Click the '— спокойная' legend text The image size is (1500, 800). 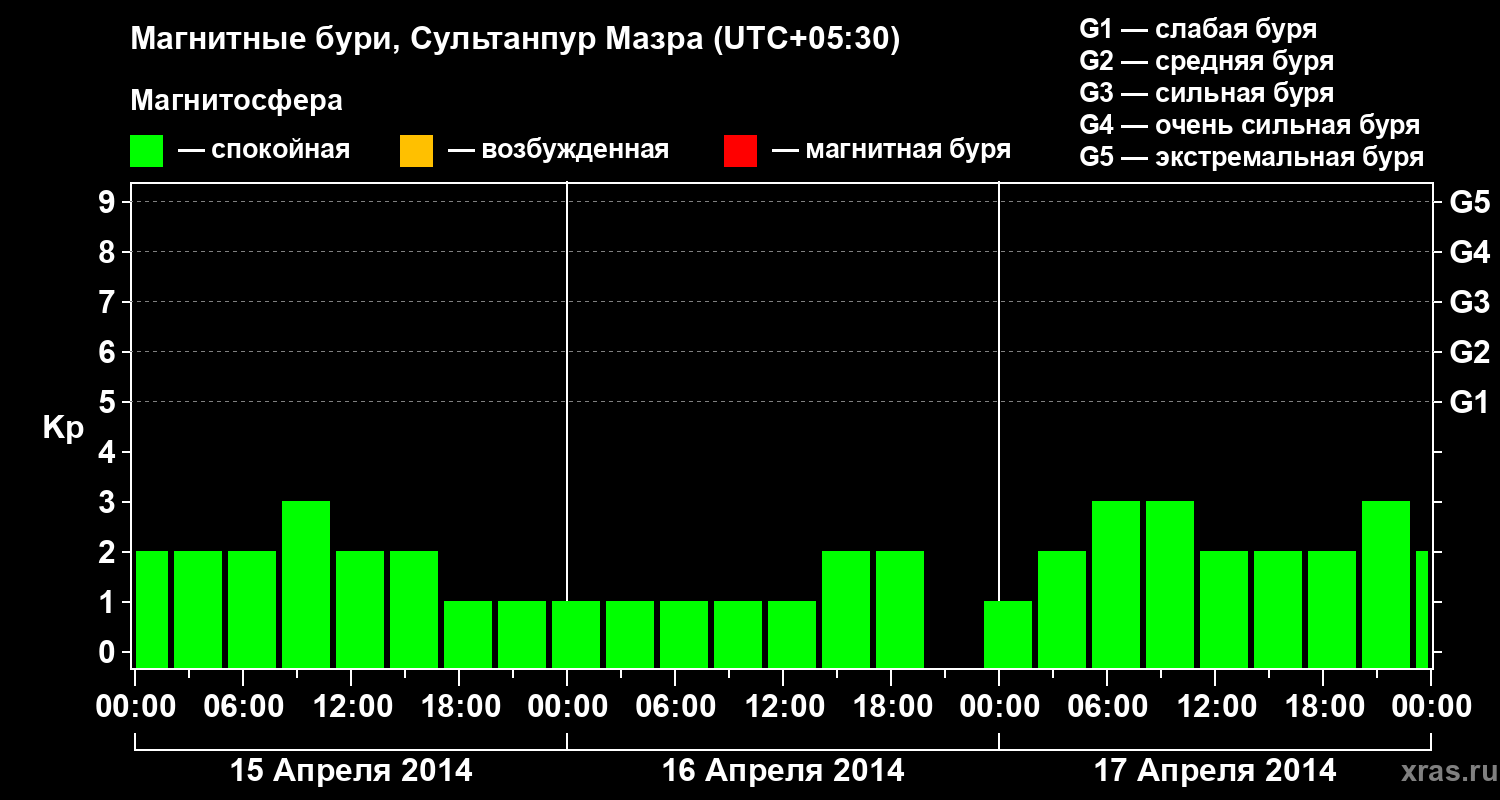pyautogui.click(x=264, y=151)
